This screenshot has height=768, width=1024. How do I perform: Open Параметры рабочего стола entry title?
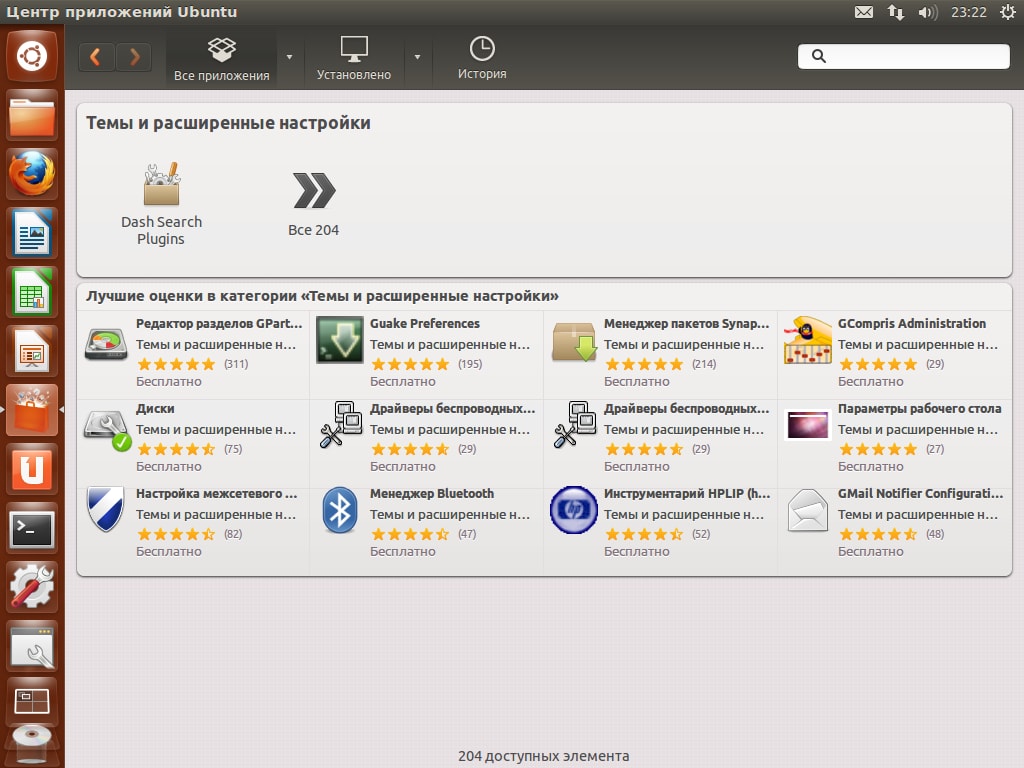pos(920,409)
